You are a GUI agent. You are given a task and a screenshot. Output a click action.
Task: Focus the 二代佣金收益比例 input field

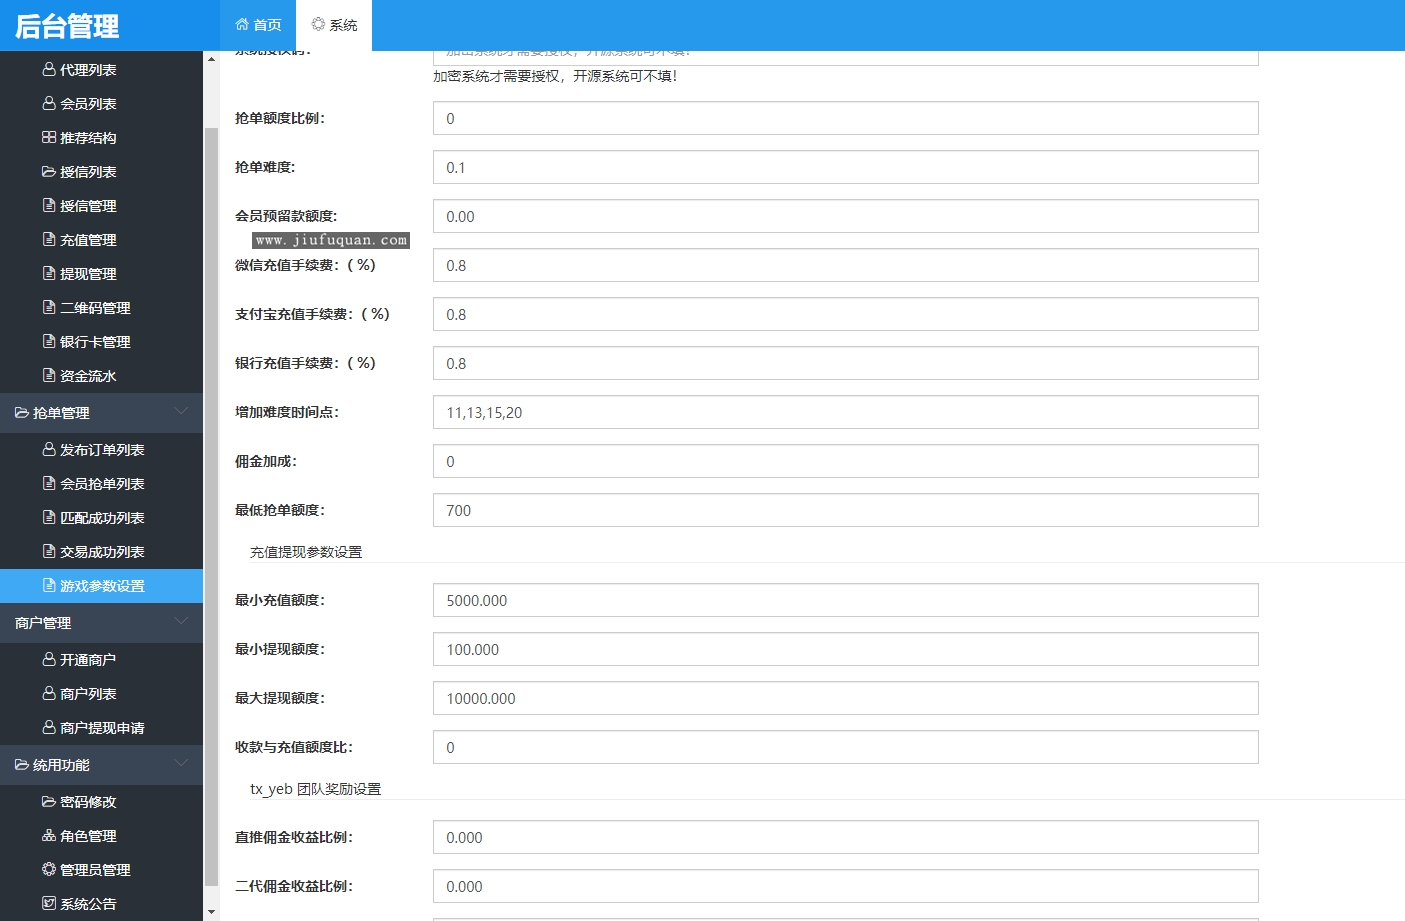coord(845,886)
